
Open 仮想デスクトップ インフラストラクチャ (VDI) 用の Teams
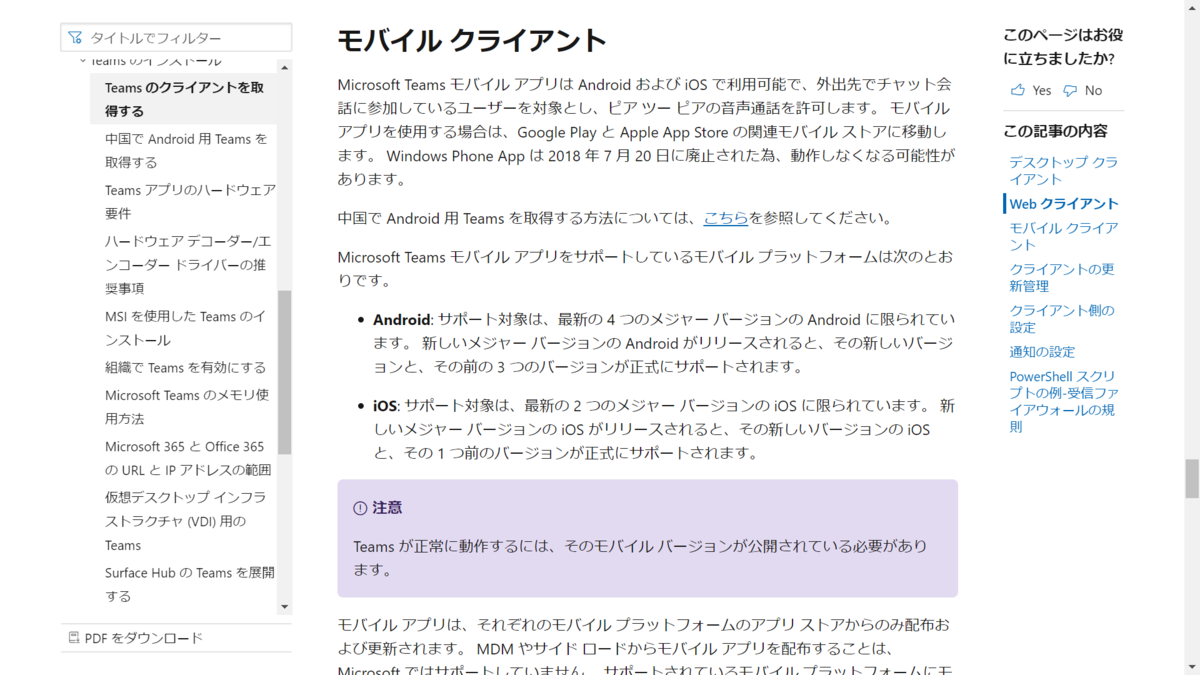pyautogui.click(x=185, y=521)
